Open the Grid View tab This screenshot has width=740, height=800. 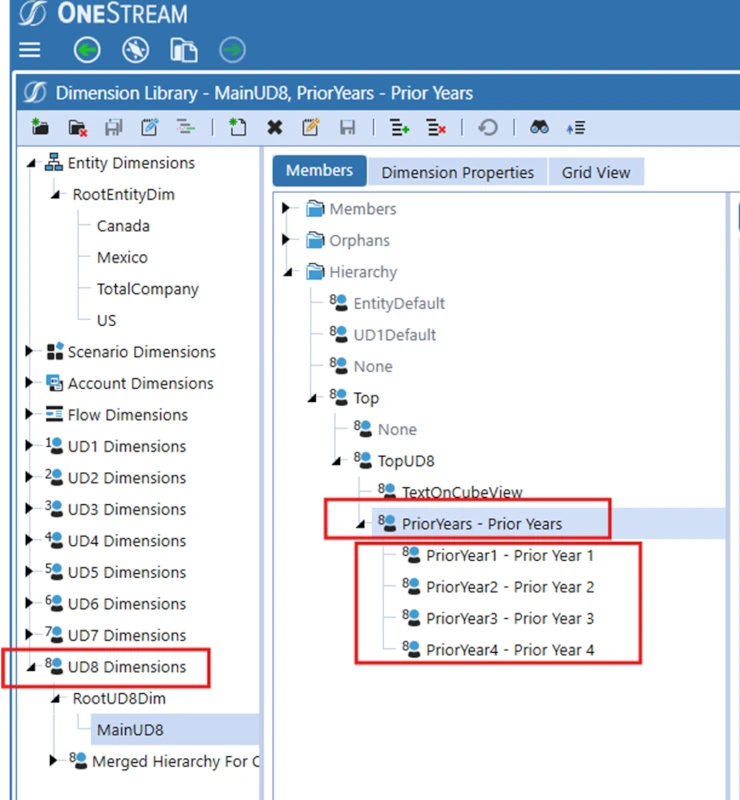[595, 172]
